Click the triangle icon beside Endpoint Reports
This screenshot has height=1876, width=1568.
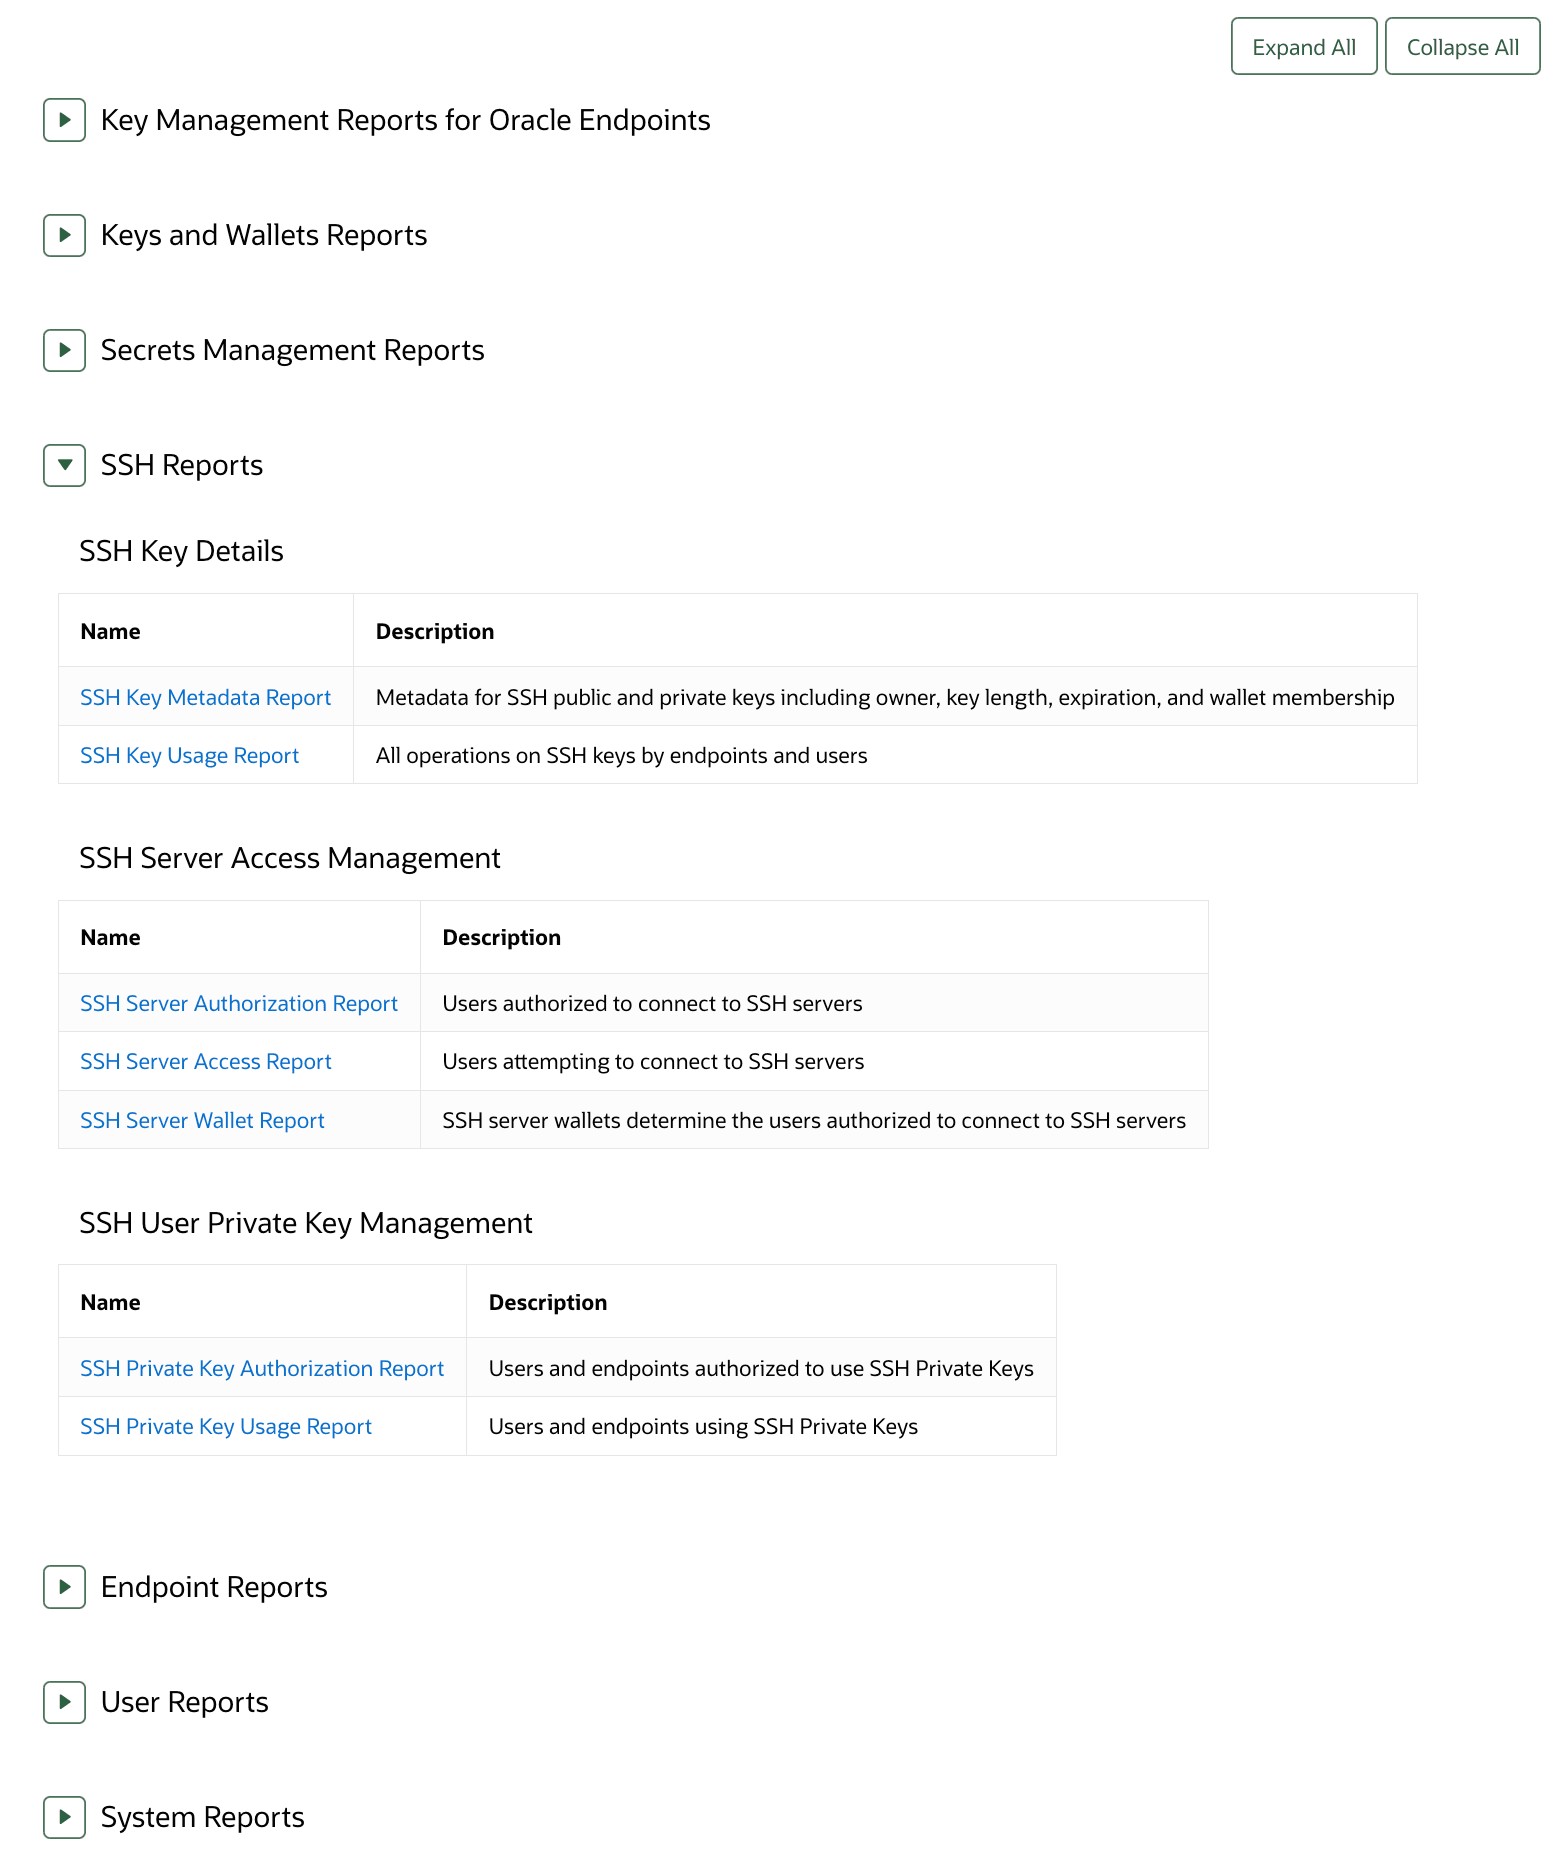pyautogui.click(x=64, y=1588)
